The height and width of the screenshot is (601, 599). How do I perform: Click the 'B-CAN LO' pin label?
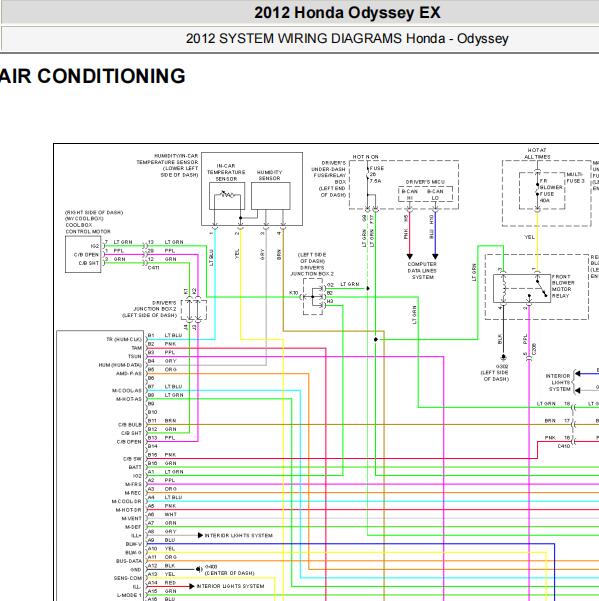(x=435, y=195)
